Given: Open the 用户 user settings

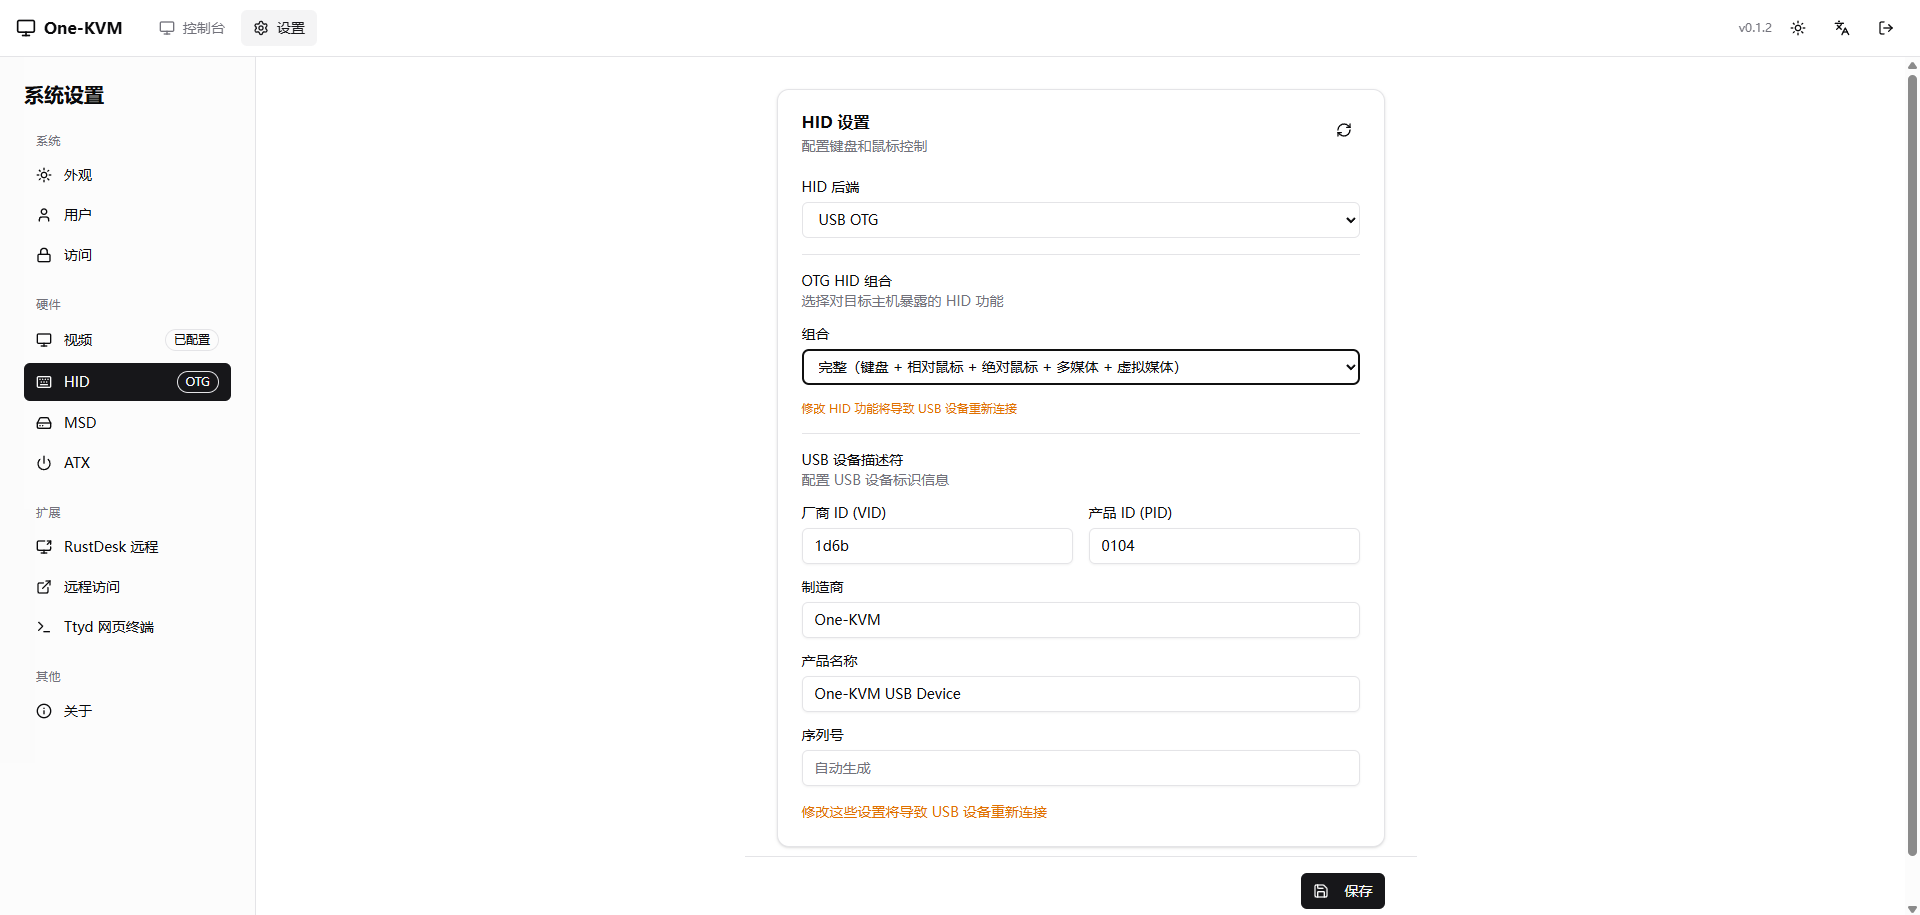Looking at the screenshot, I should (x=78, y=215).
